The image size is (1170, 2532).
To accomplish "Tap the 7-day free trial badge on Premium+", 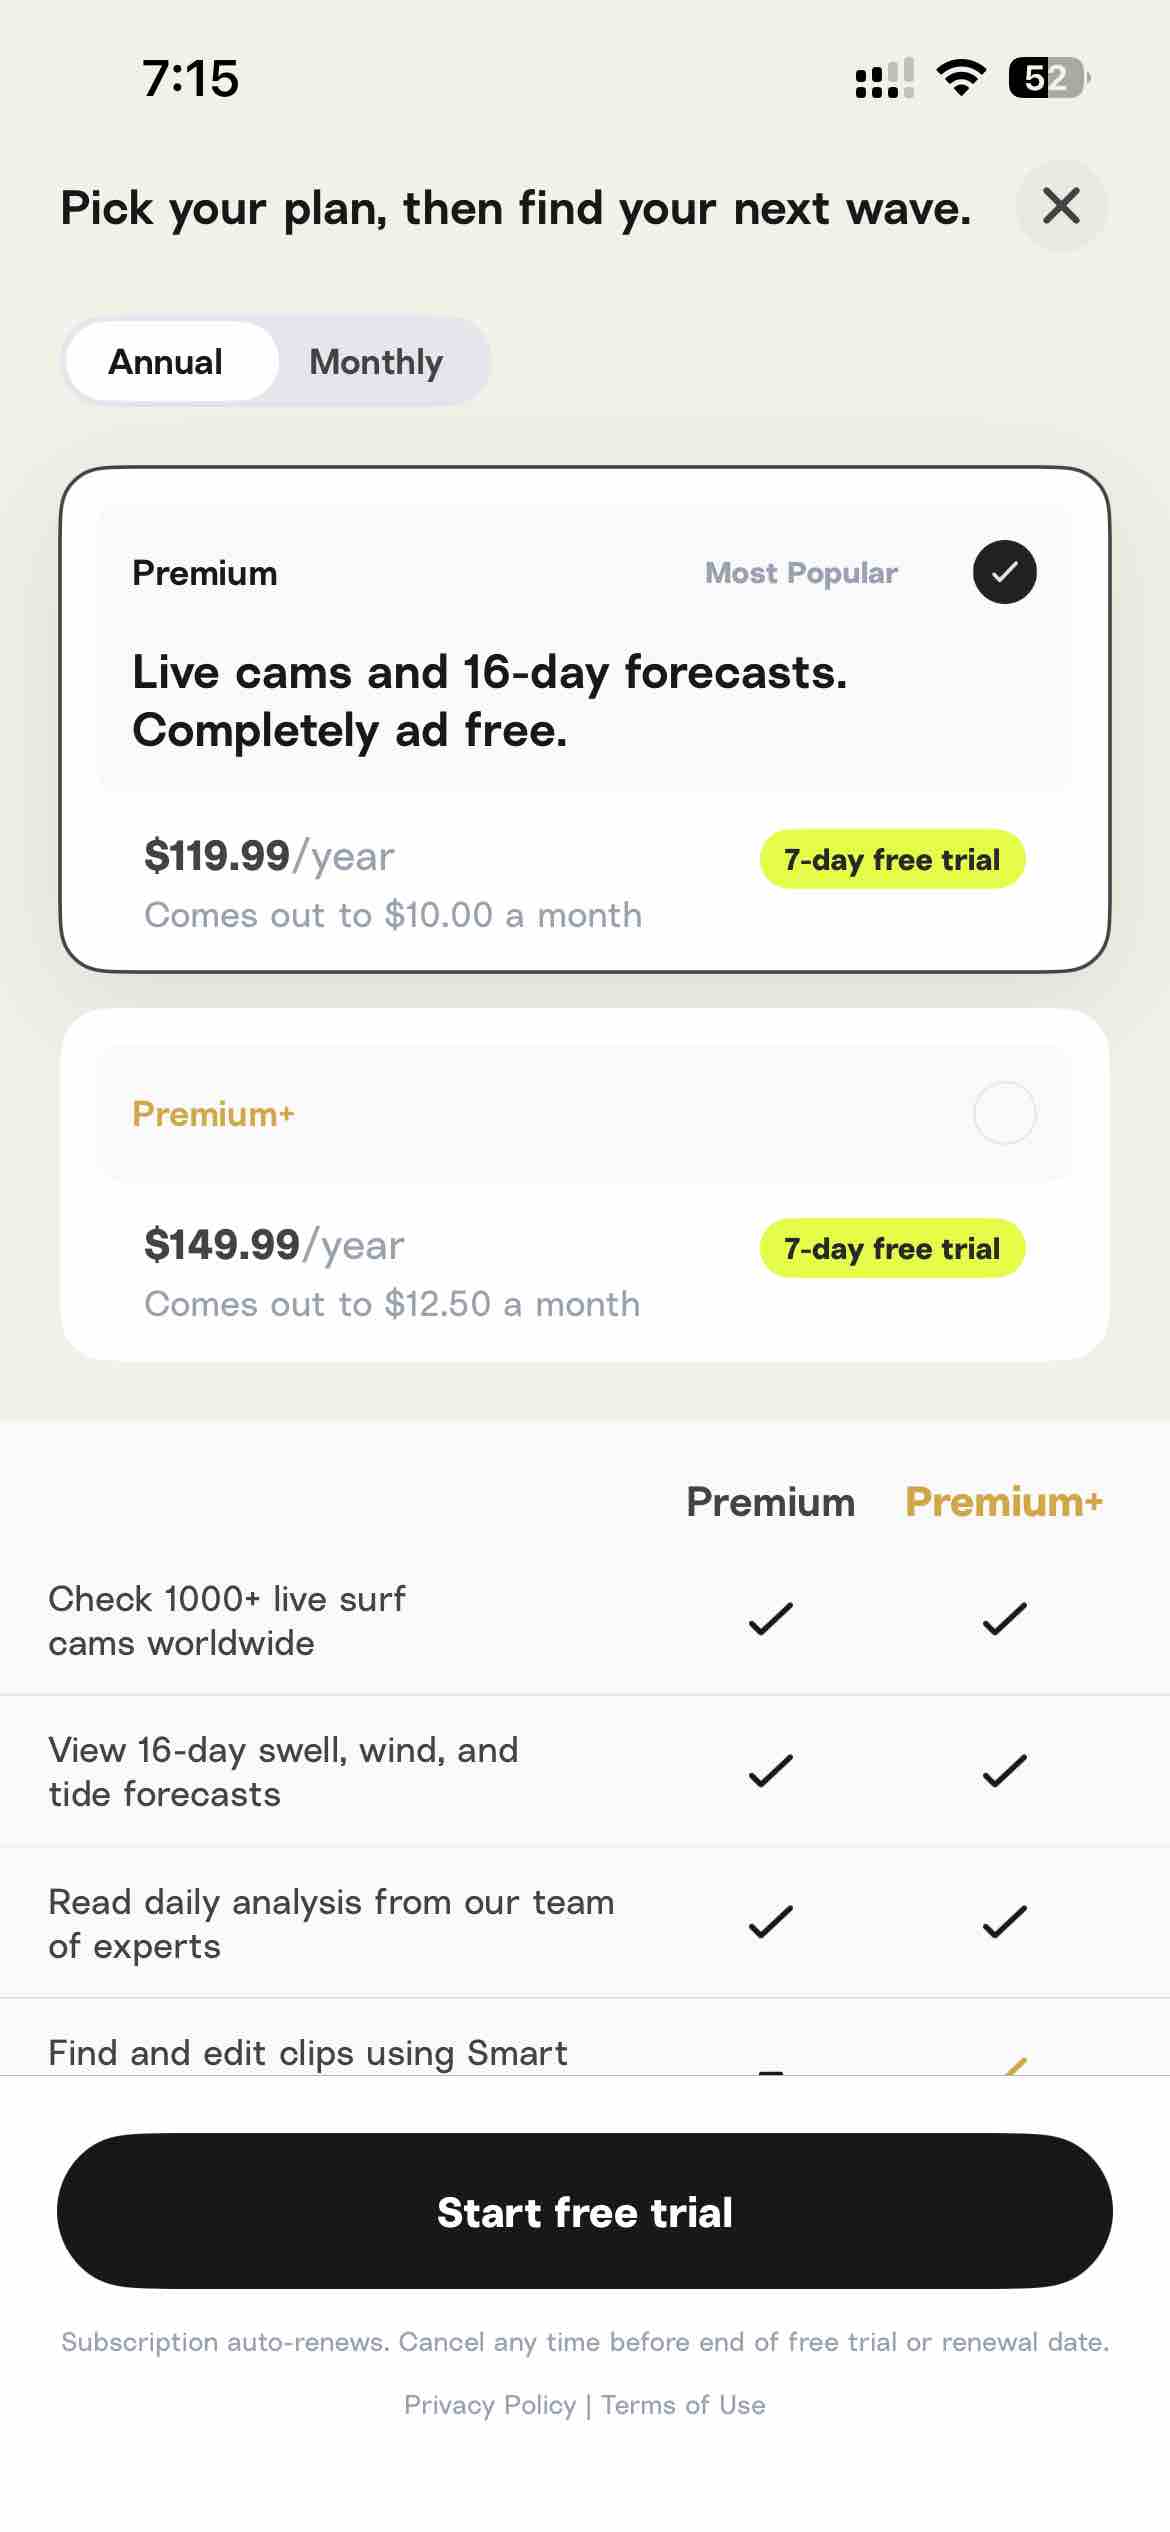I will pyautogui.click(x=892, y=1248).
